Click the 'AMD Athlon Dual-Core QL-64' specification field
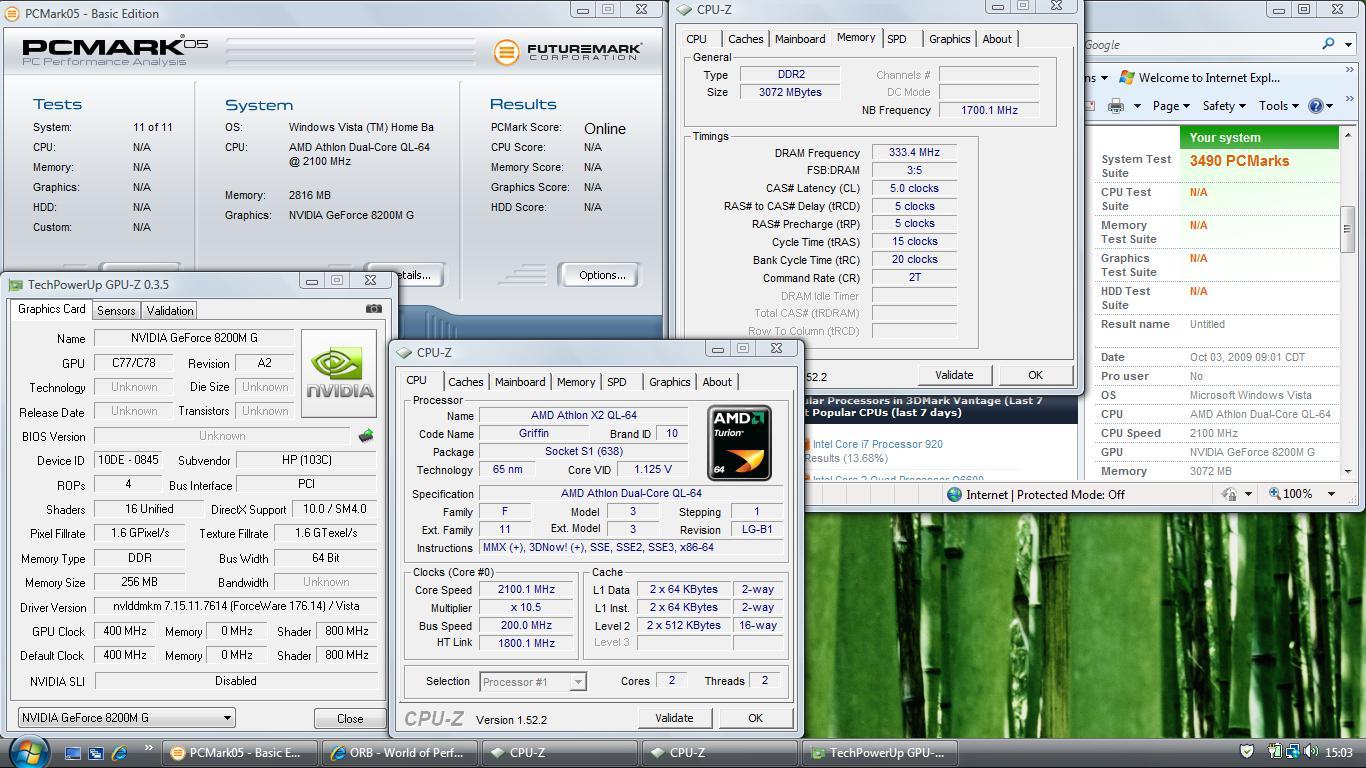Image resolution: width=1366 pixels, height=768 pixels. point(631,494)
